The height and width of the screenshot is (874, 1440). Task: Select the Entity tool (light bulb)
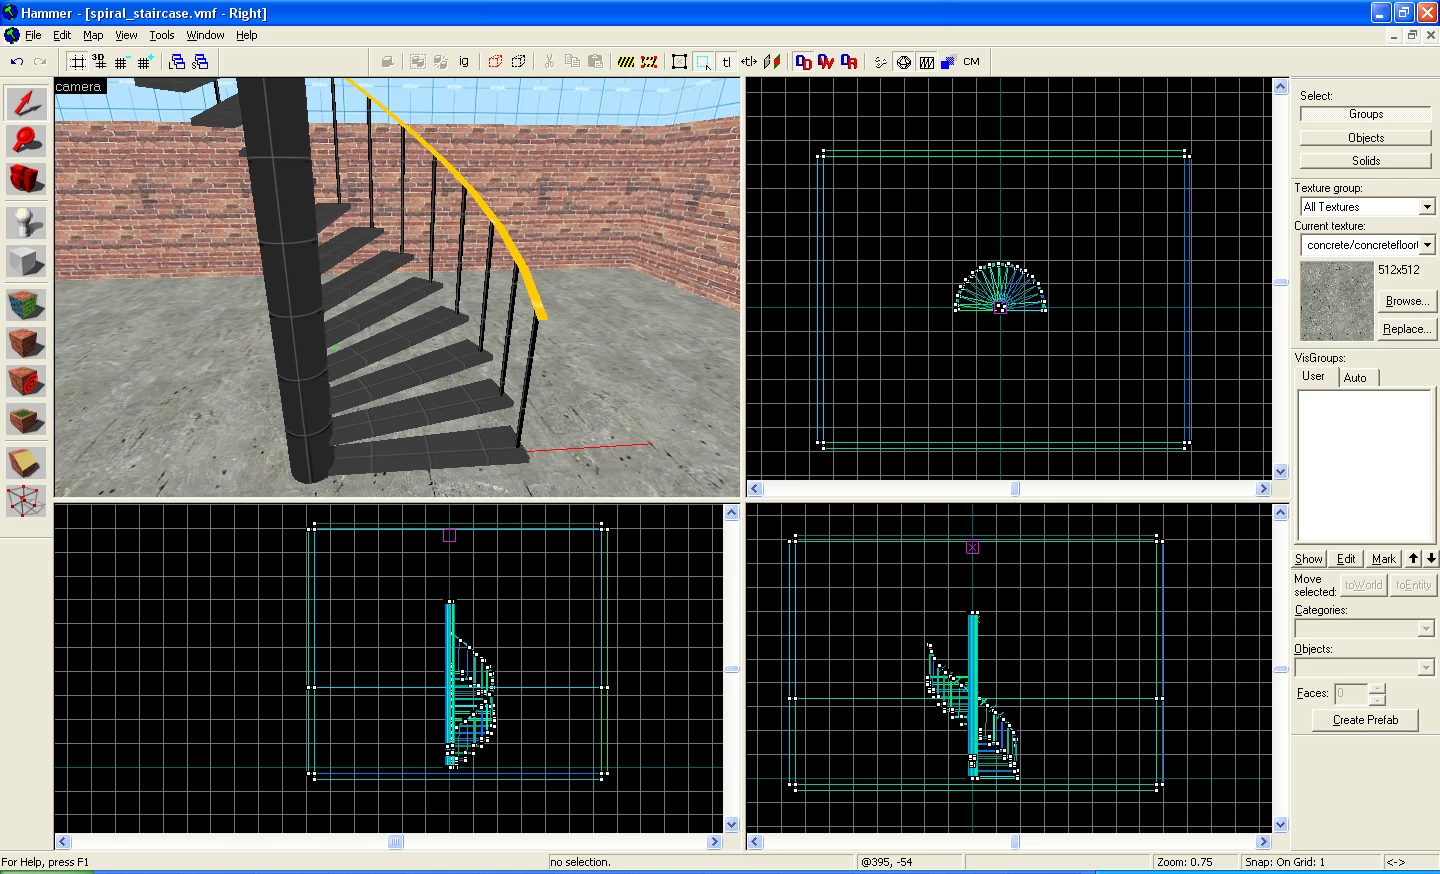(26, 222)
